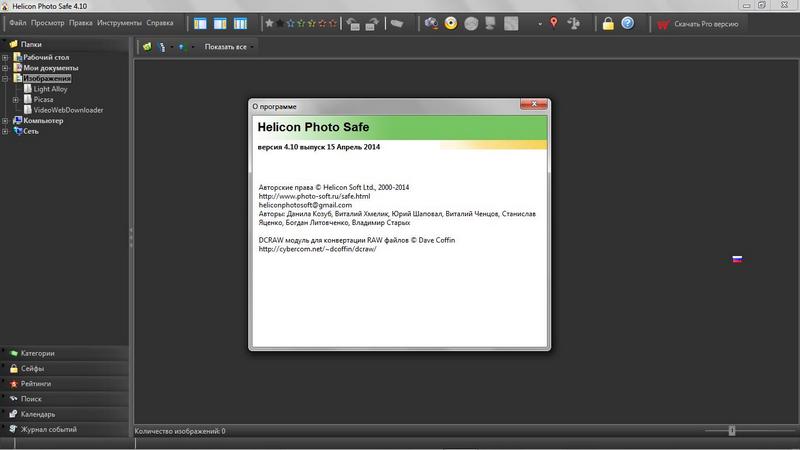Toggle the red star rating filter
The image size is (800, 450).
point(333,23)
